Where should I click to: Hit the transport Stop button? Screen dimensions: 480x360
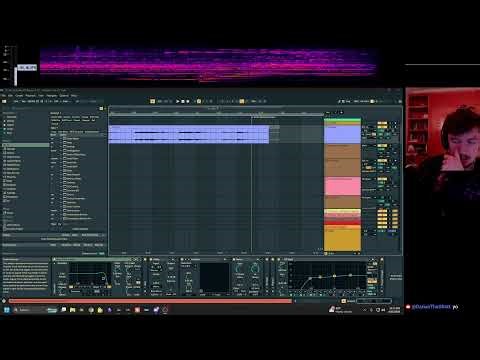click(183, 101)
